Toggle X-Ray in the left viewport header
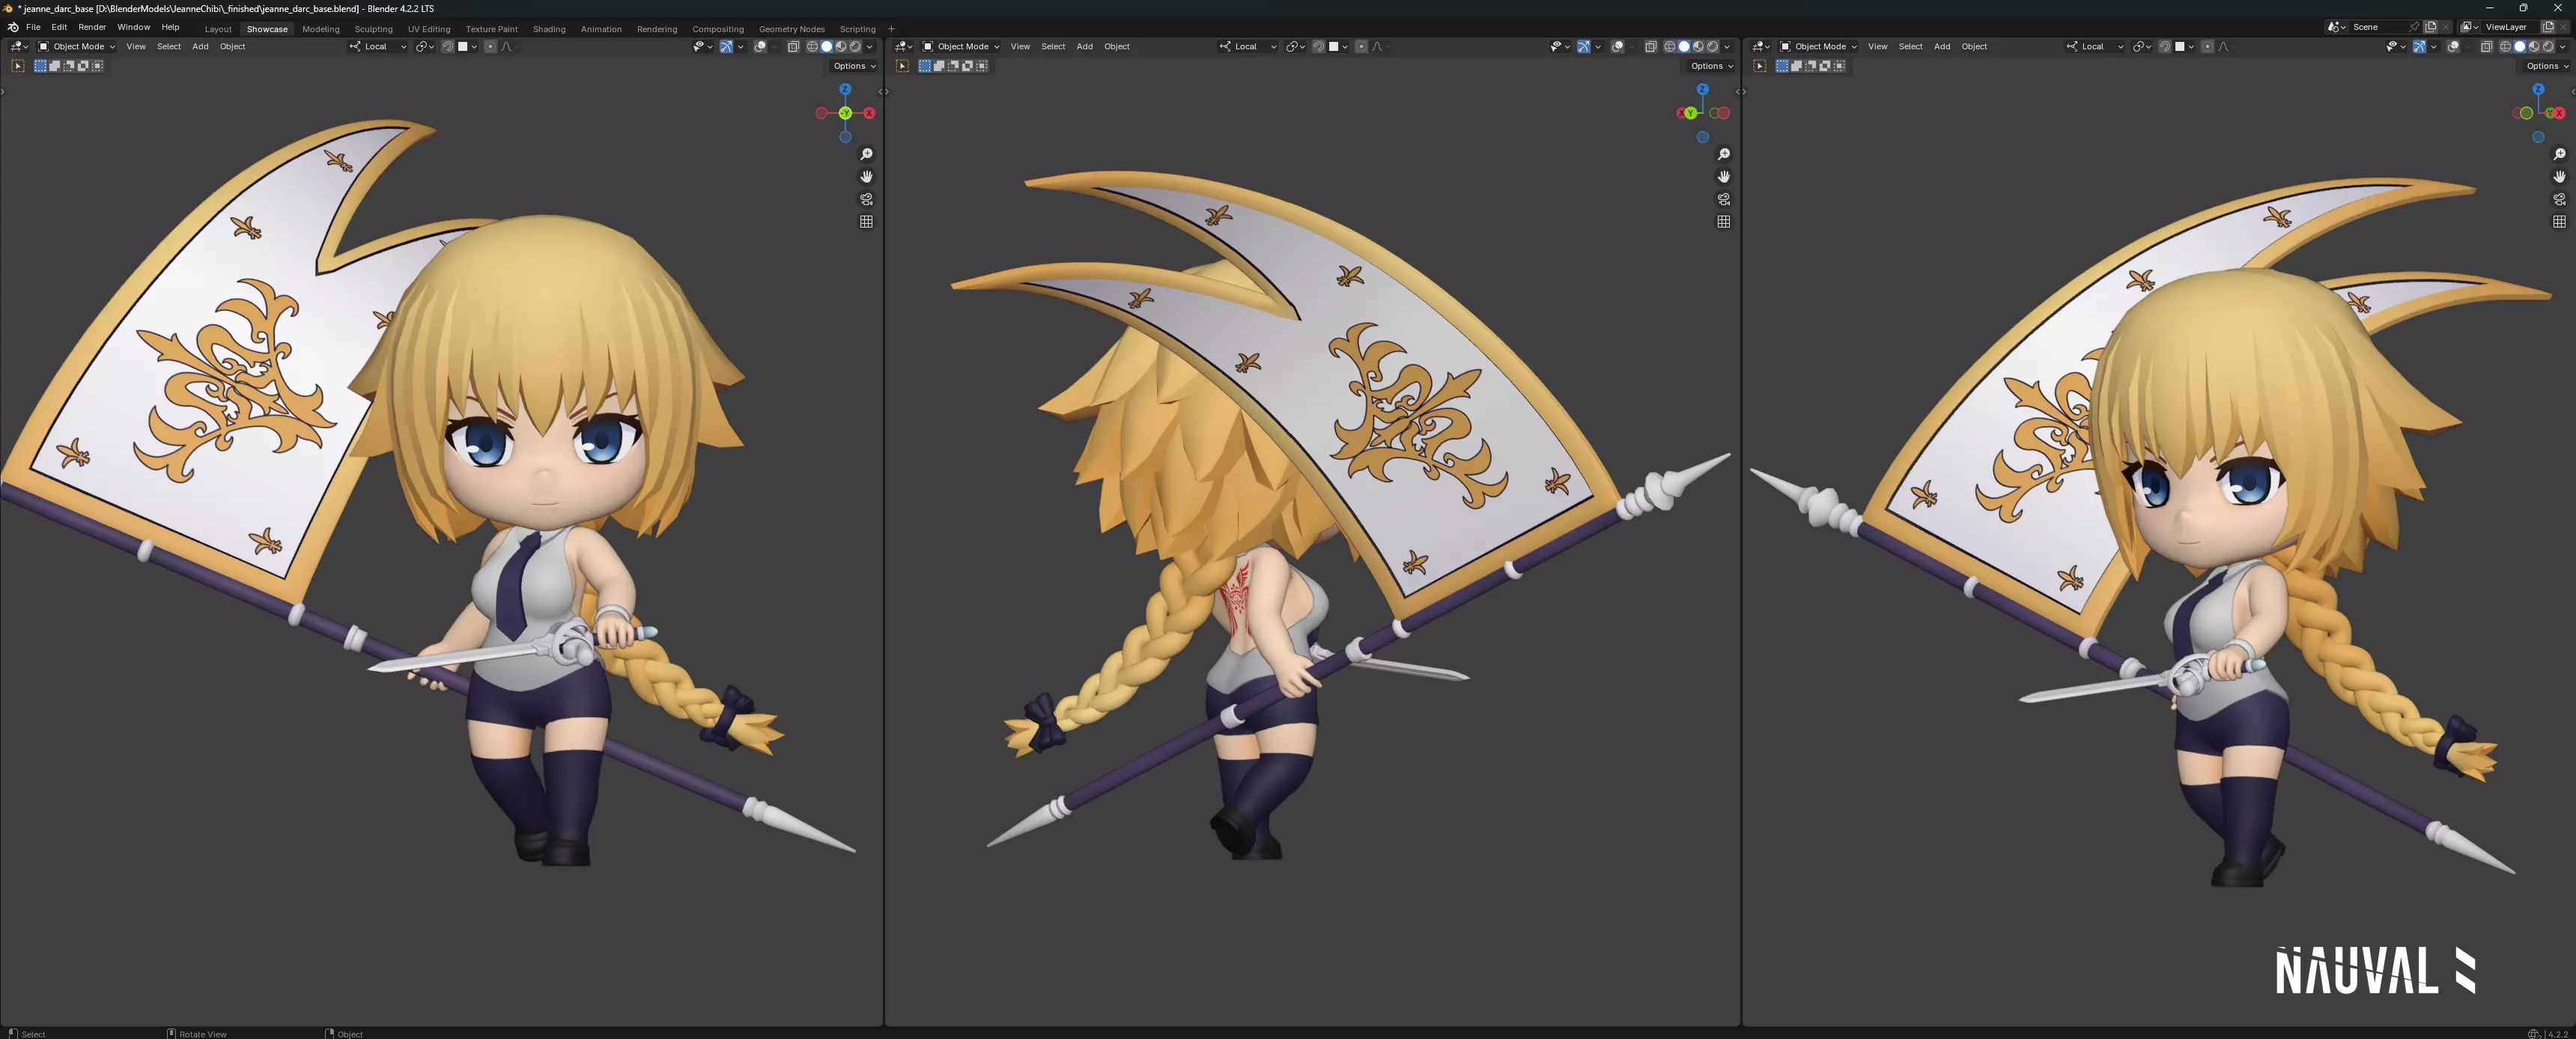 (x=793, y=46)
